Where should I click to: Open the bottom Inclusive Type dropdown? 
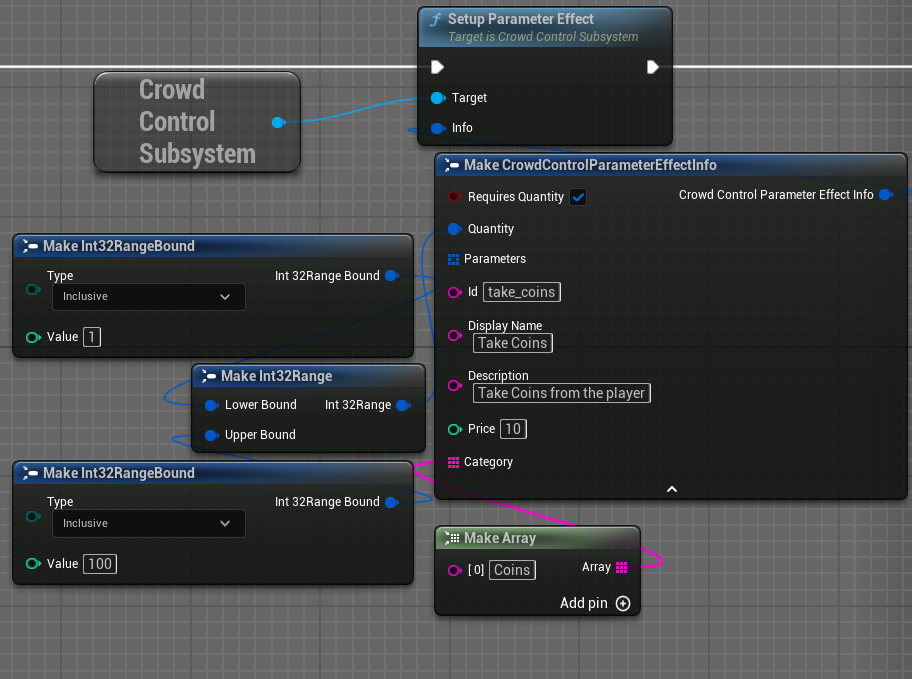[149, 524]
